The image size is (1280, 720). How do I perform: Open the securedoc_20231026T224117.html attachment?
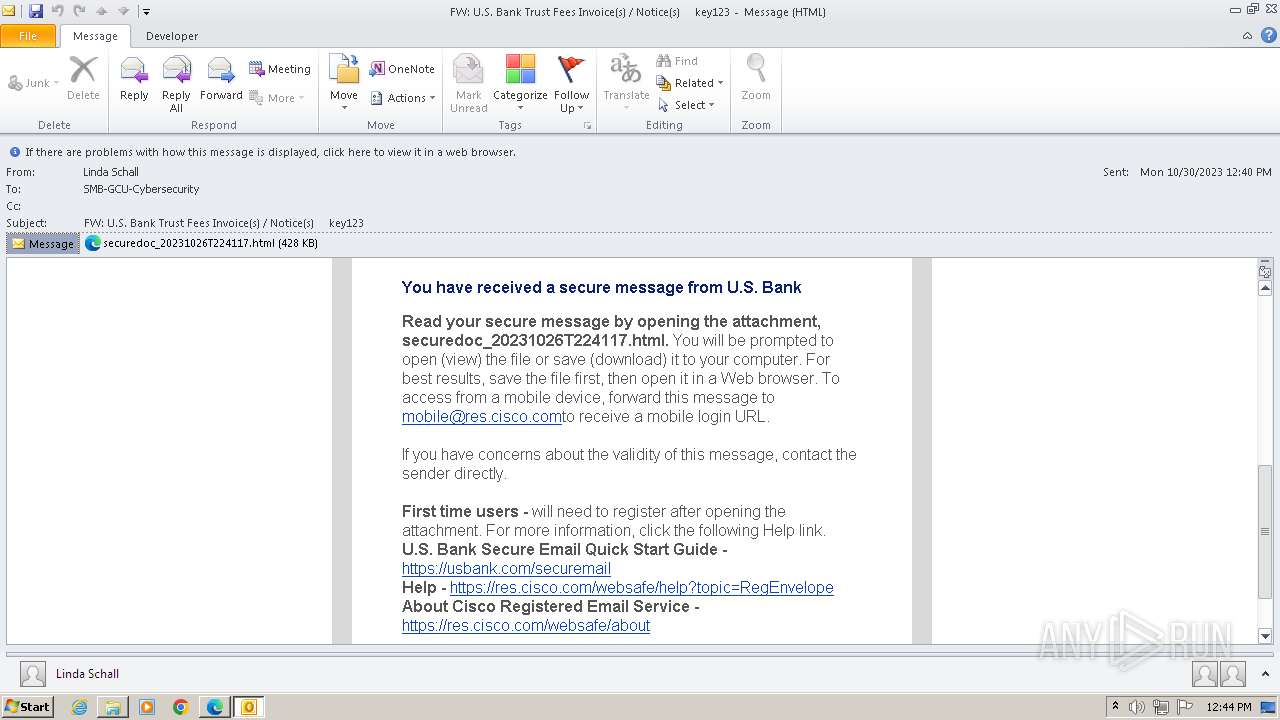[202, 243]
